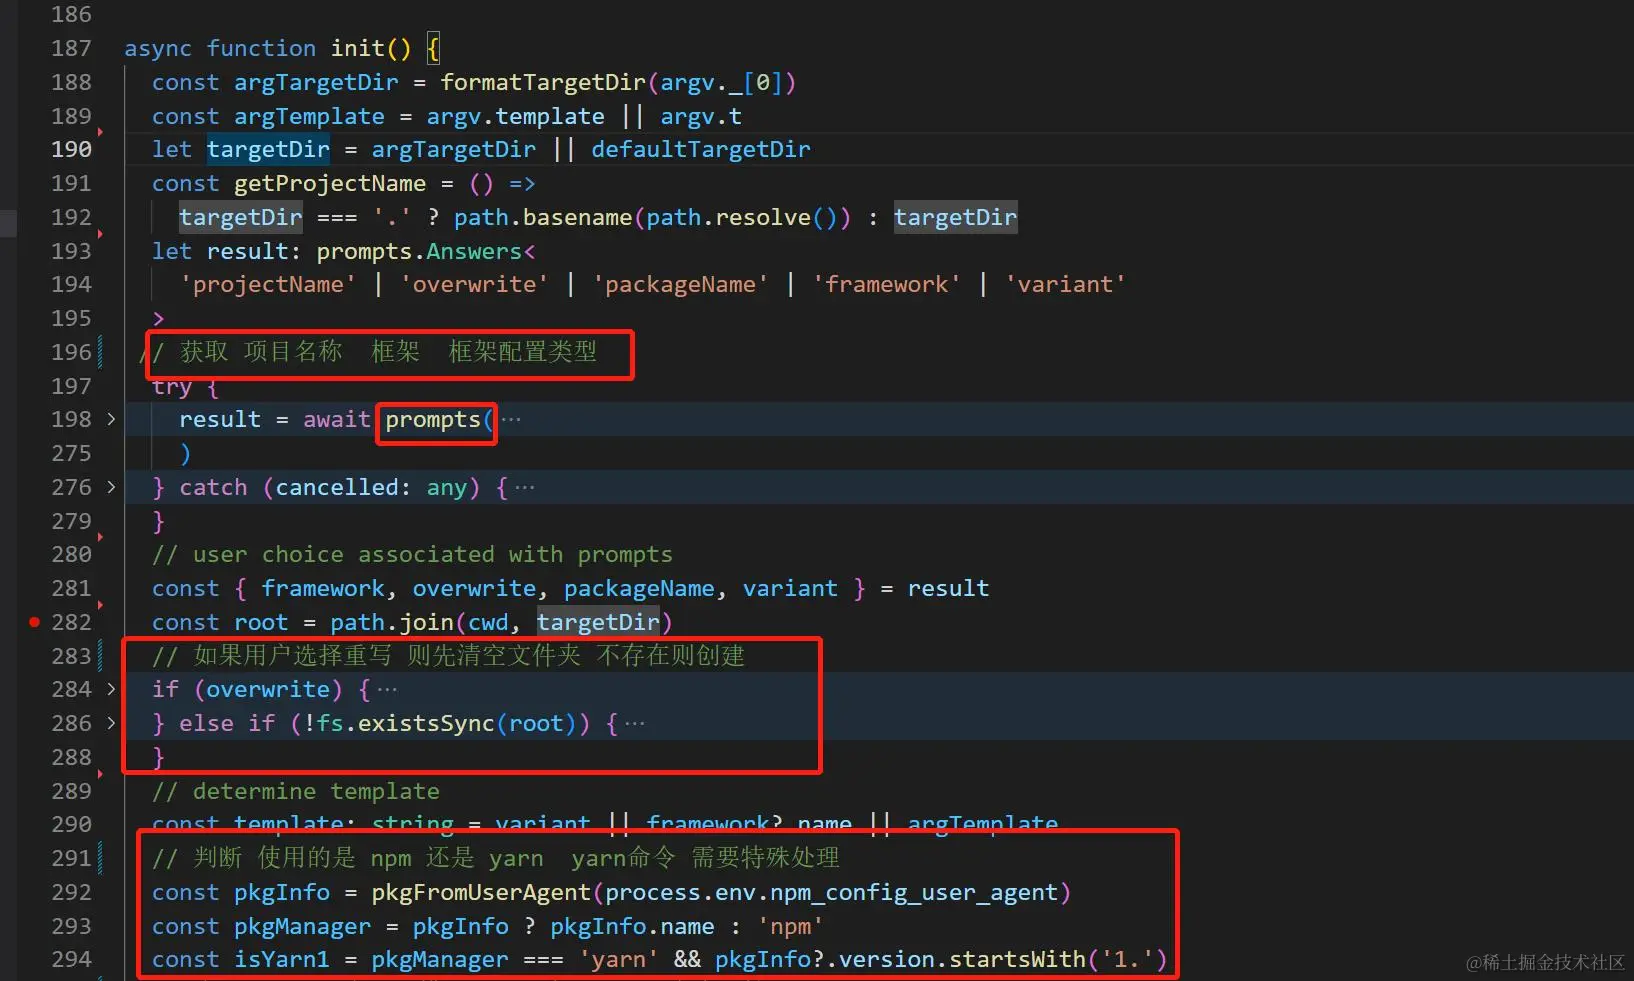Click line number 187 in gutter

(x=71, y=48)
